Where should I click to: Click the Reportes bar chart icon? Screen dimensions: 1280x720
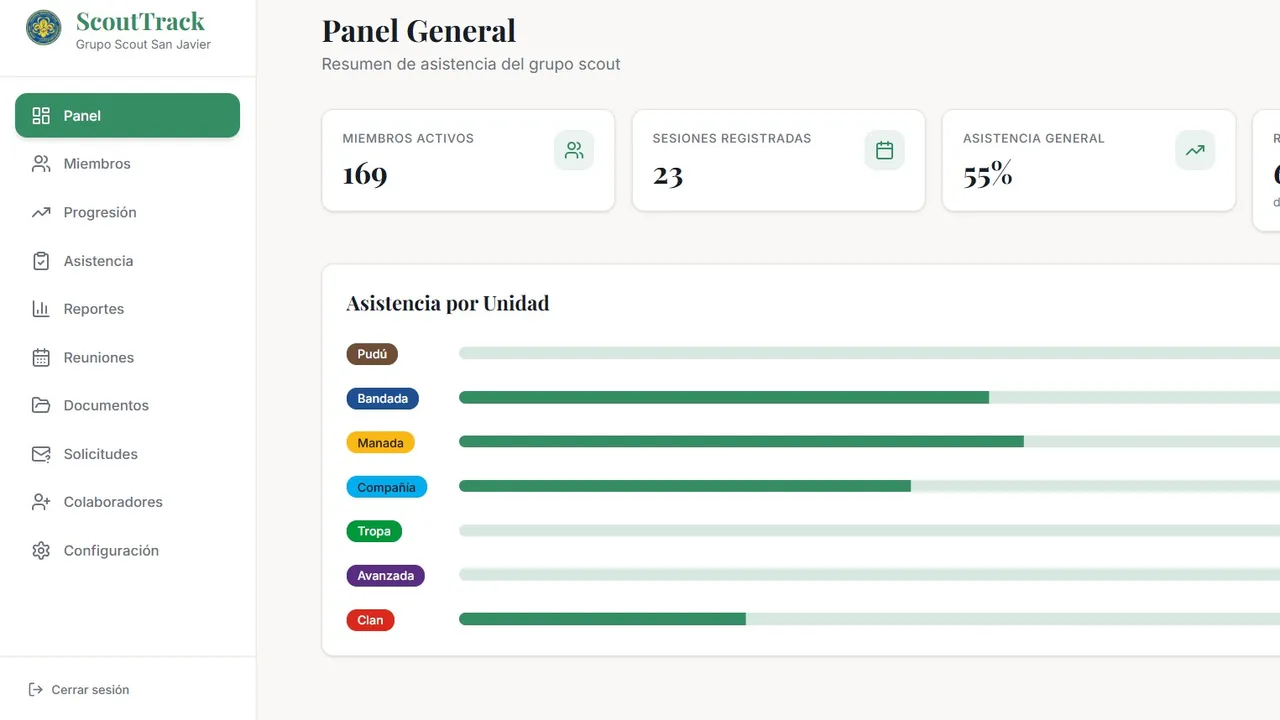click(41, 309)
